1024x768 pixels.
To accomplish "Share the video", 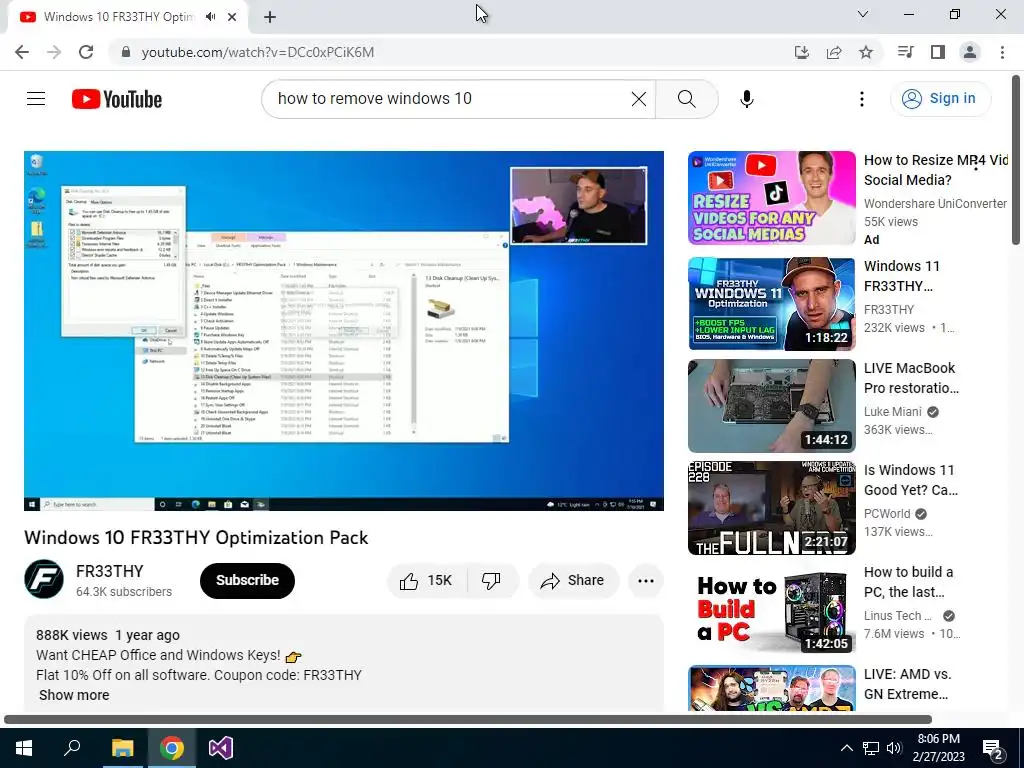I will [x=573, y=580].
